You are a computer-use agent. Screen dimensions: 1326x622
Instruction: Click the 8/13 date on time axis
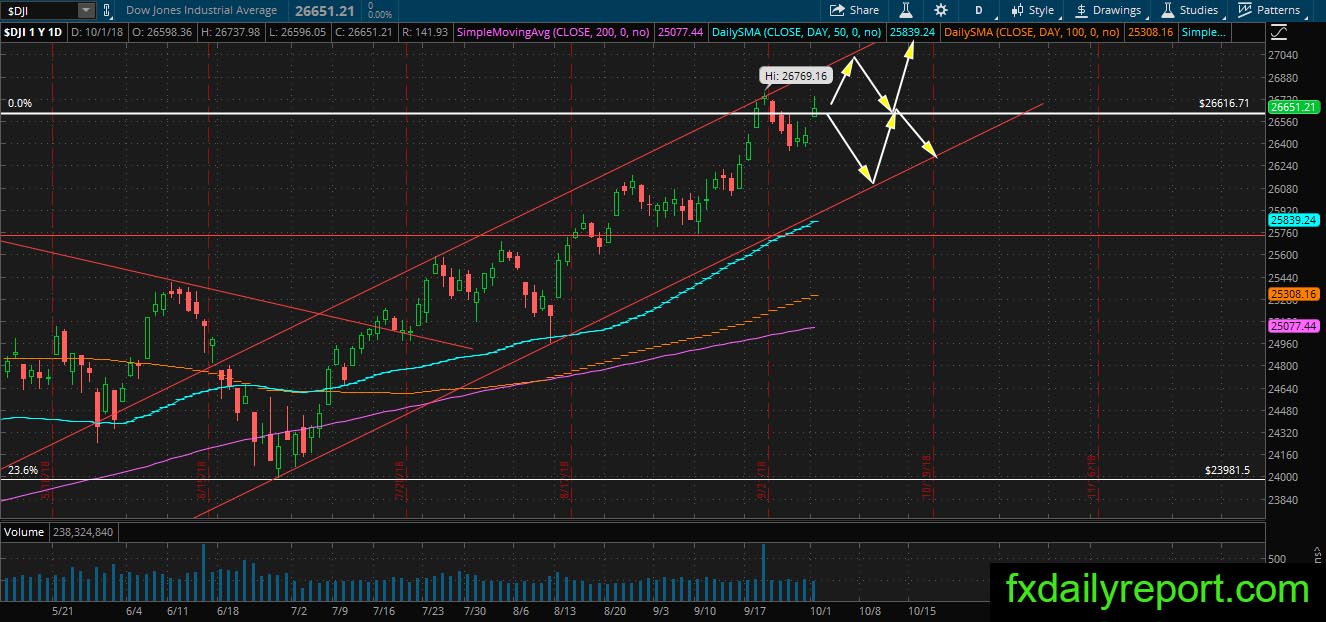tap(563, 609)
